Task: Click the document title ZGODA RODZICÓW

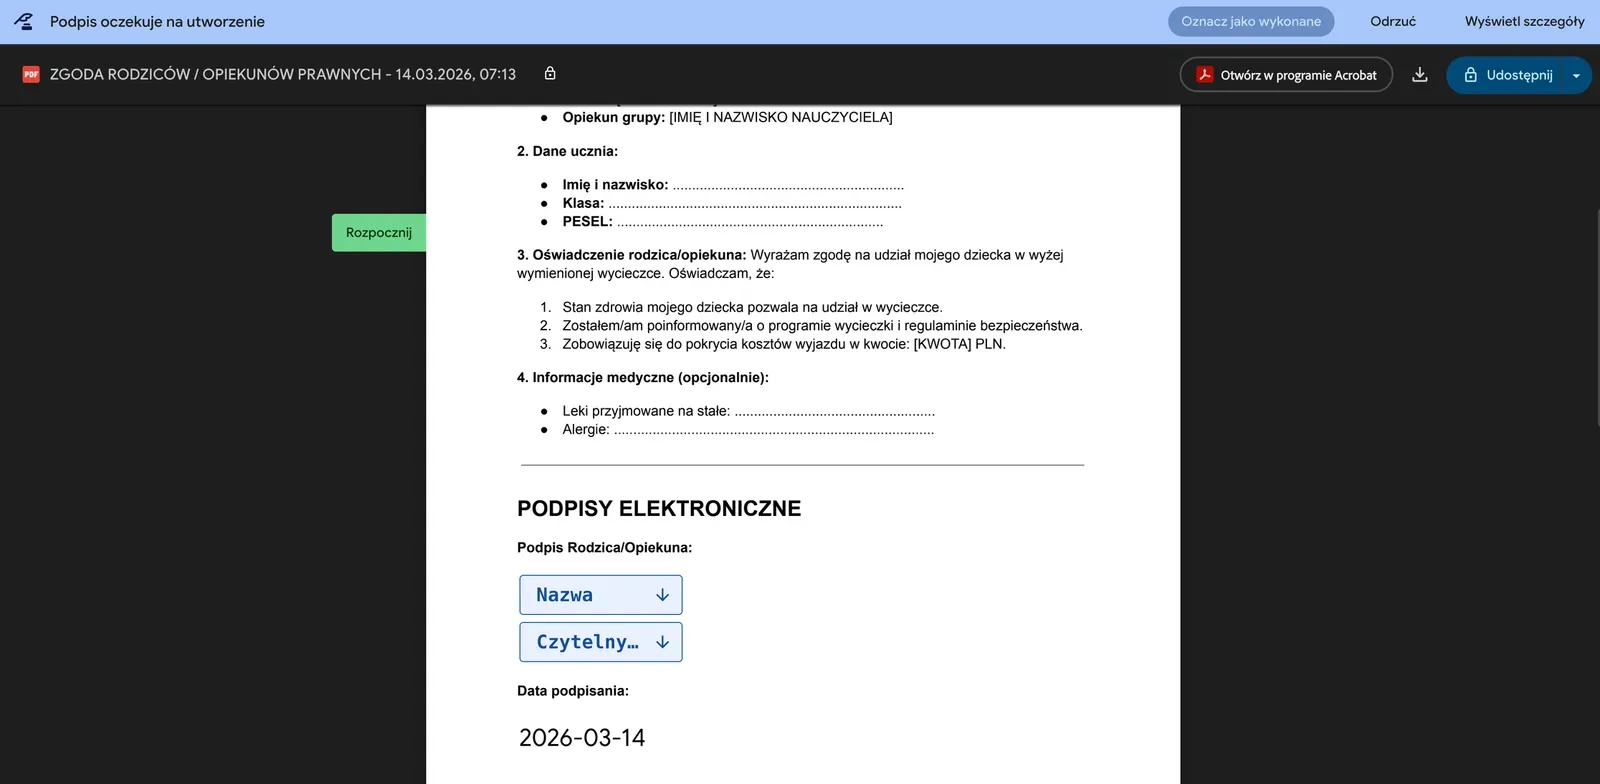Action: coord(283,74)
